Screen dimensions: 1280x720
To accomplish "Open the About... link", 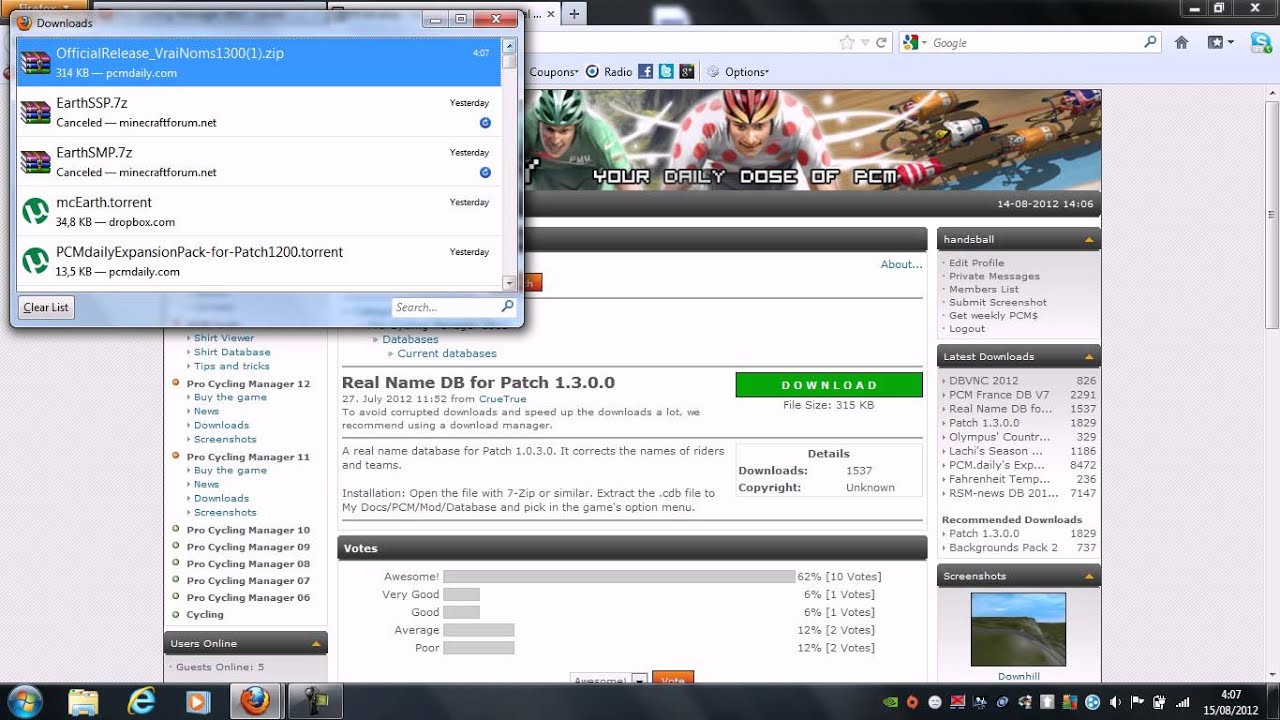I will [901, 264].
